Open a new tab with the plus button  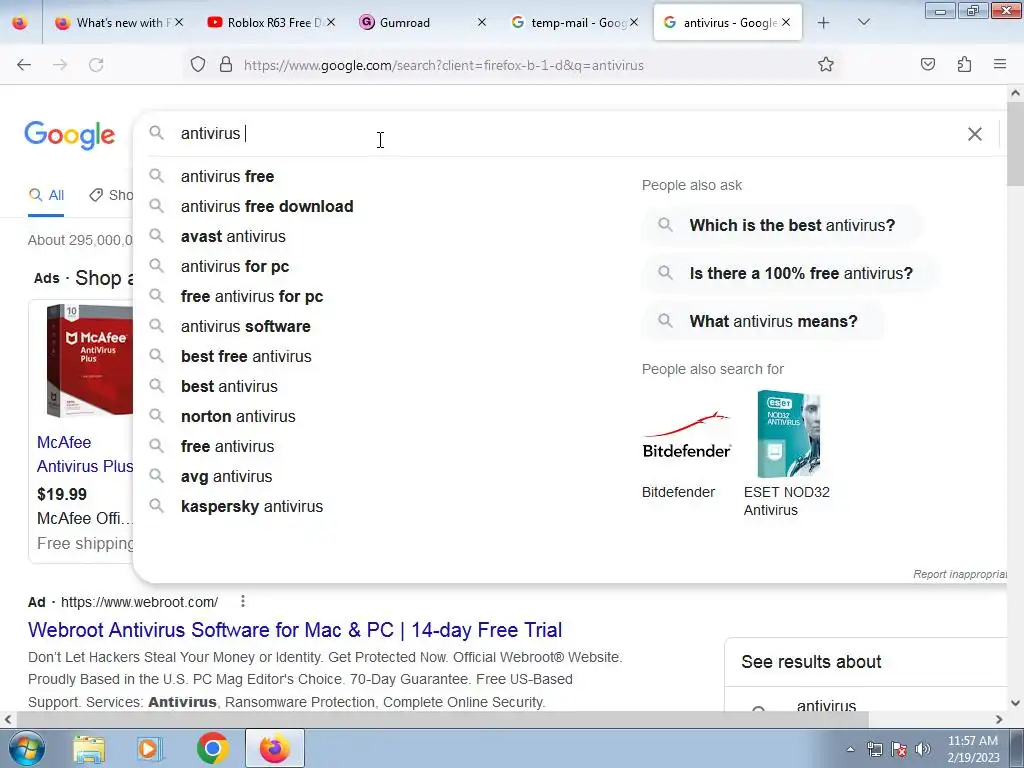click(x=824, y=23)
